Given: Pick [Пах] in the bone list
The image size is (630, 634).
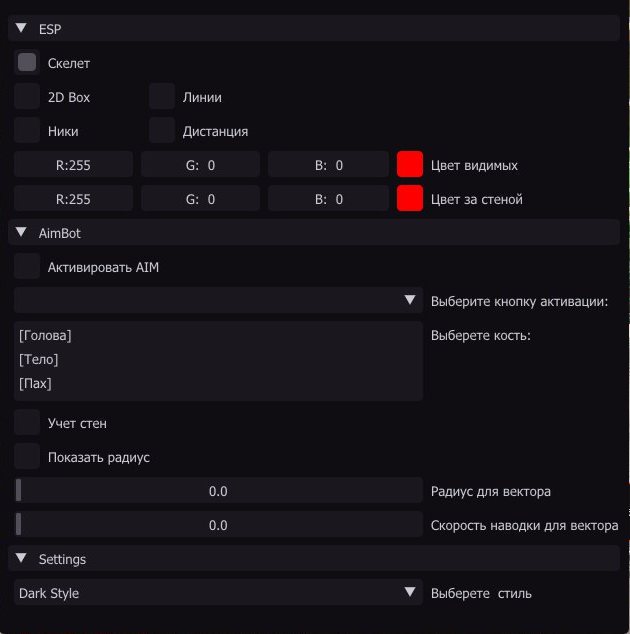Looking at the screenshot, I should pyautogui.click(x=36, y=384).
